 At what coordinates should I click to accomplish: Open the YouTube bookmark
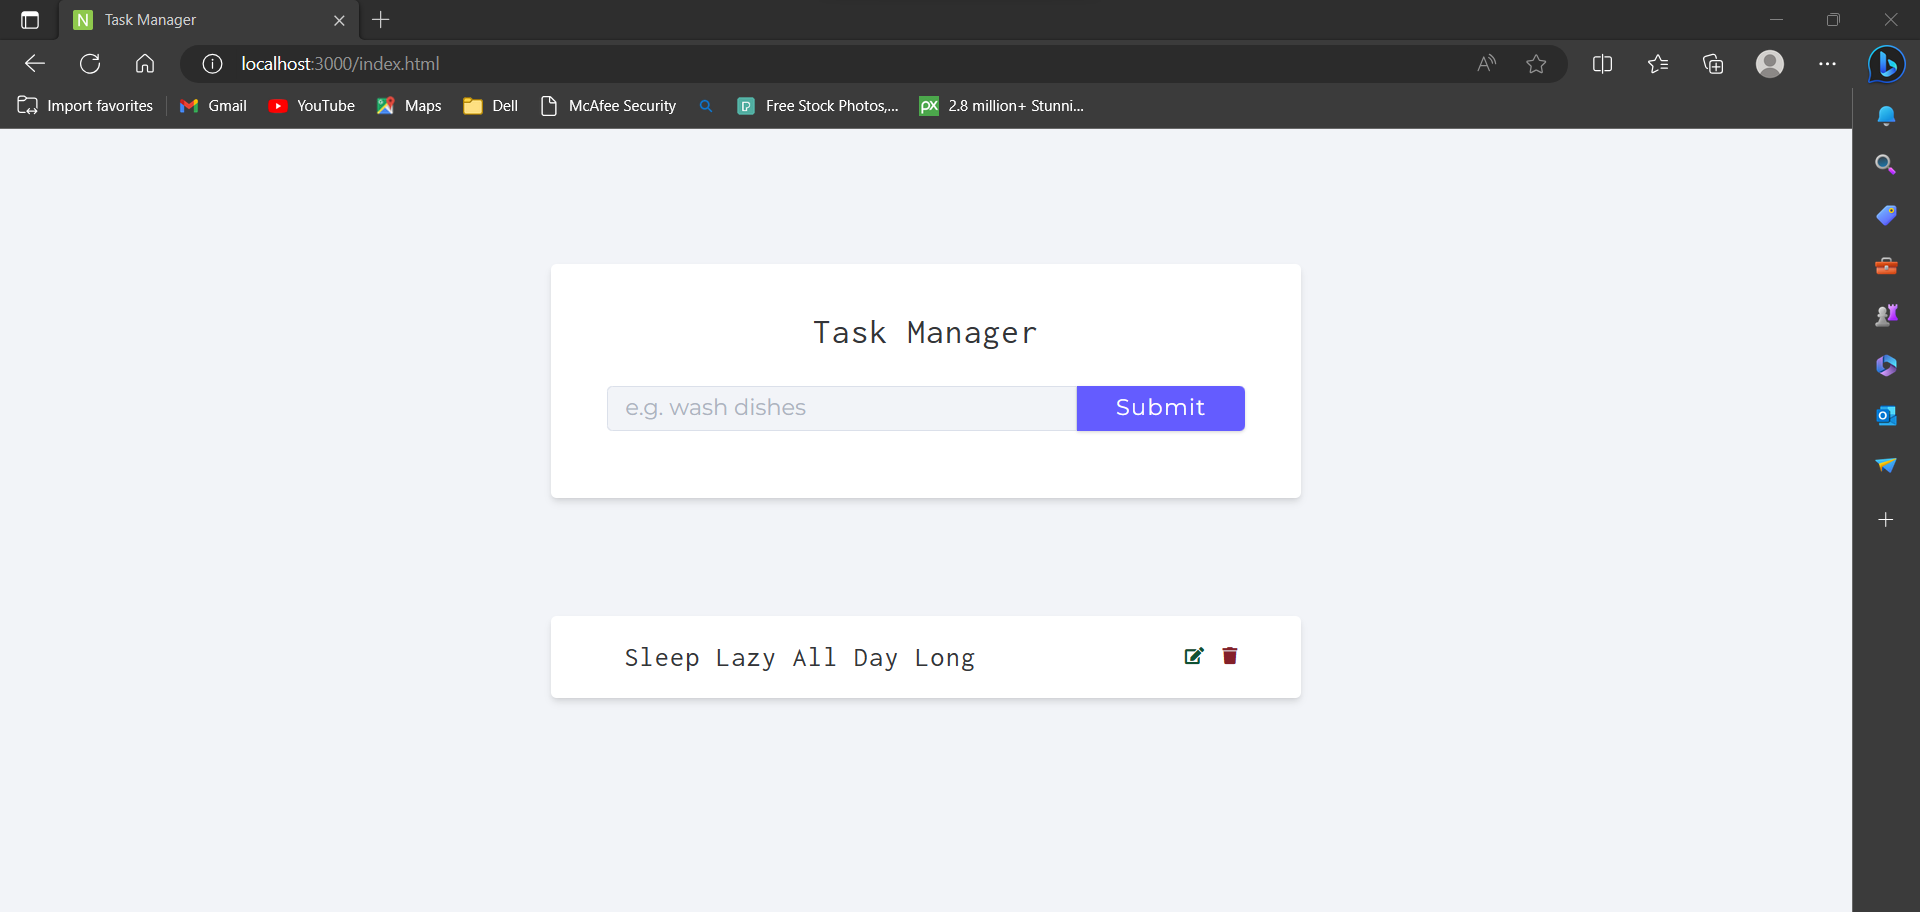(x=312, y=106)
